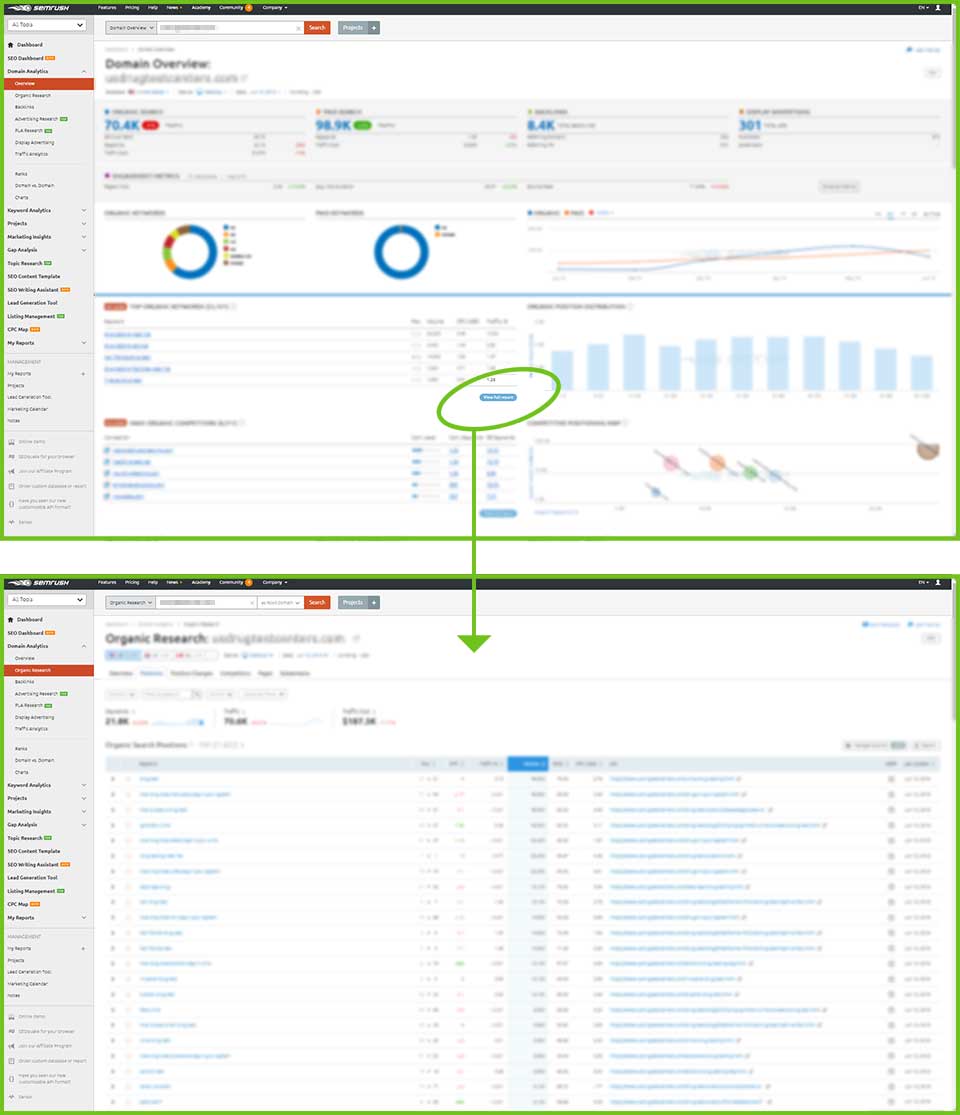The height and width of the screenshot is (1115, 960).
Task: Expand Marketing Insights in Domain Overview sidebar
Action: pyautogui.click(x=84, y=237)
